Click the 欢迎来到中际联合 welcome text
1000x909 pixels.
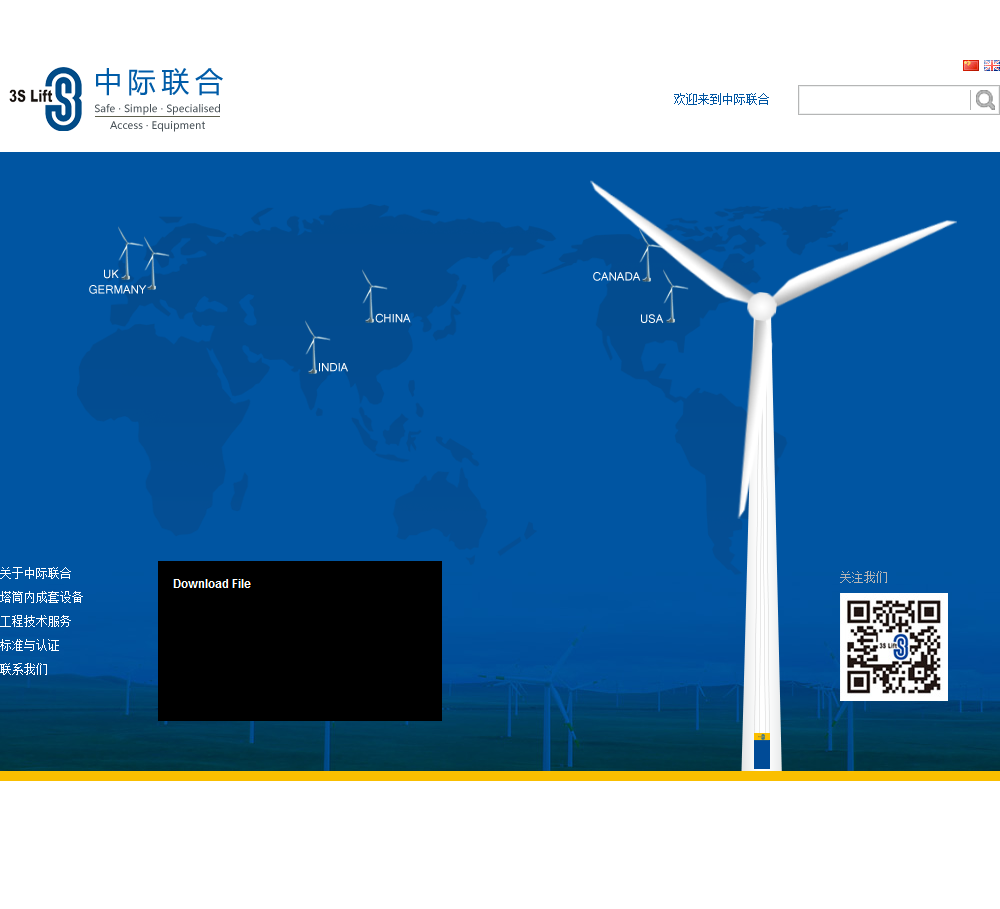721,100
